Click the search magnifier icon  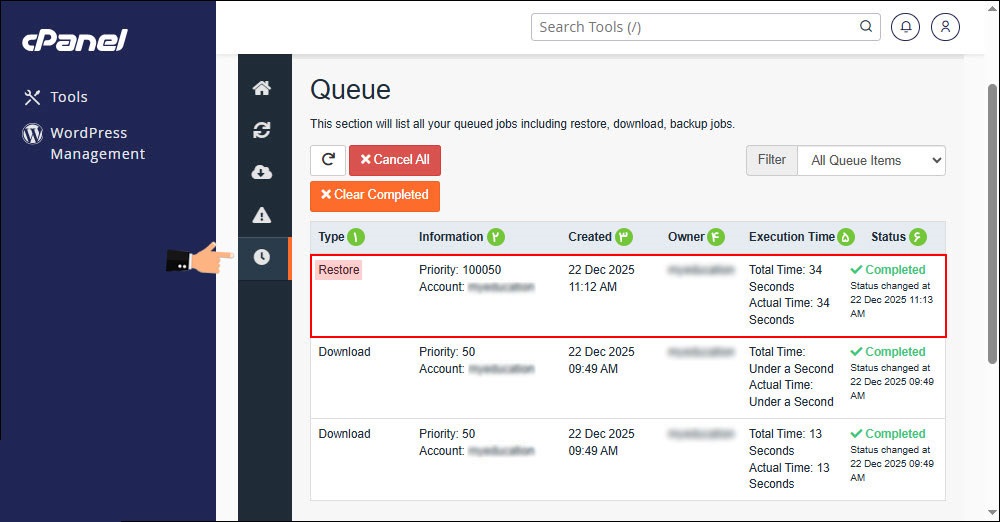click(x=865, y=27)
